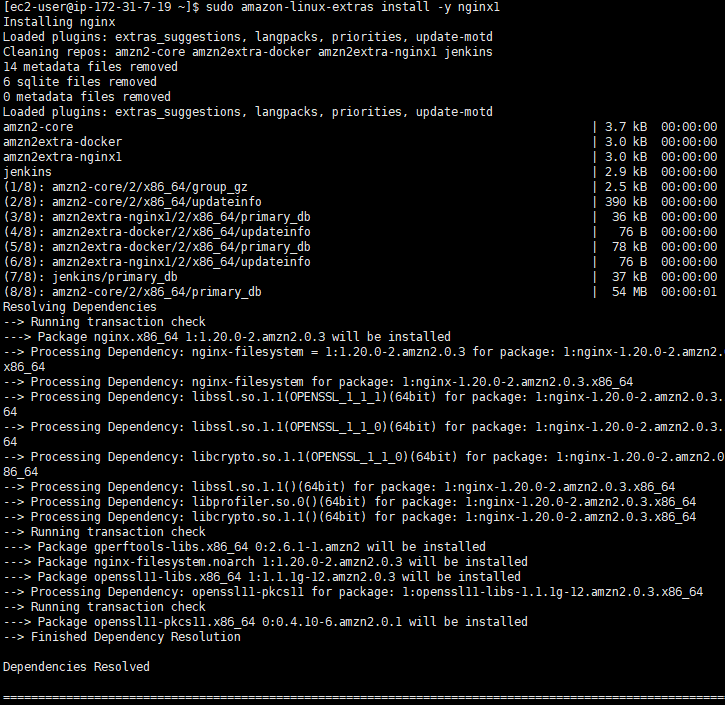Screen dimensions: 725x705
Task: Click the '78 kB' size value
Action: (629, 247)
